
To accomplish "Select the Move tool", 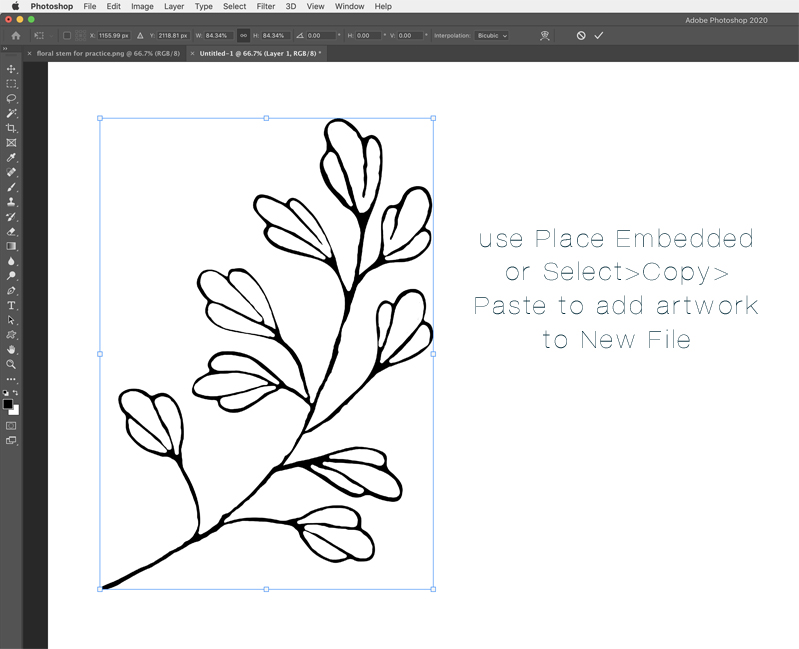I will click(x=12, y=69).
